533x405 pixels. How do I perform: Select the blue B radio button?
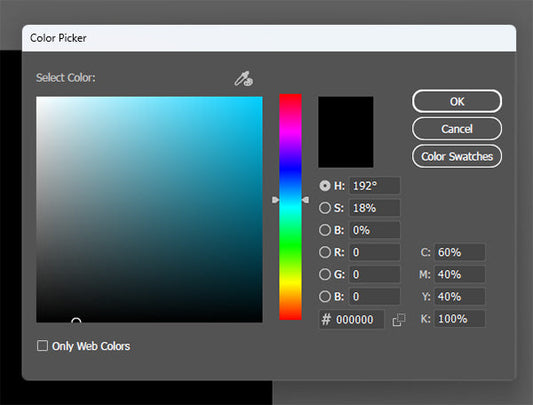pos(325,296)
